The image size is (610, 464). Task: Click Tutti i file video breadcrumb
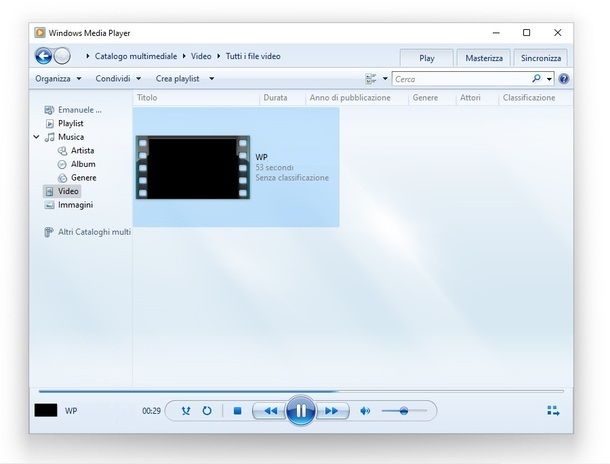click(253, 56)
